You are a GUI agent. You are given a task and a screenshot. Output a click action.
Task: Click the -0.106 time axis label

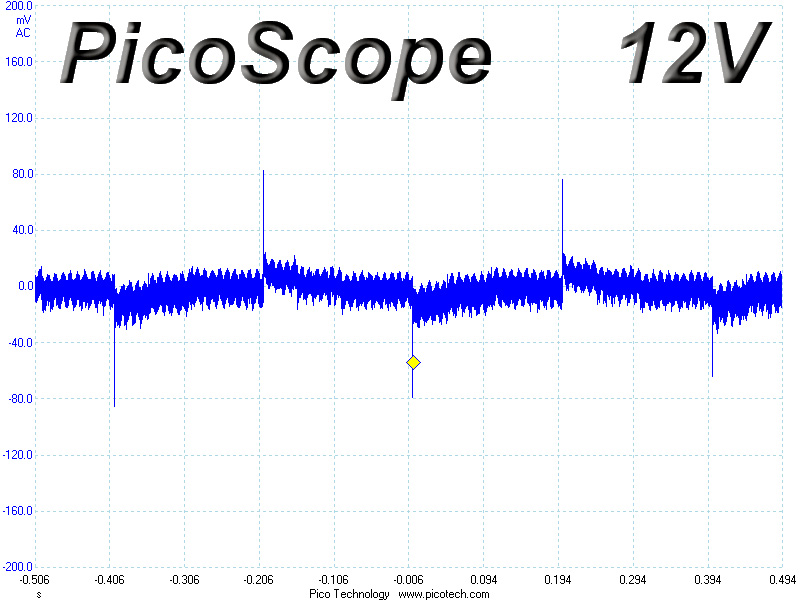pyautogui.click(x=334, y=580)
